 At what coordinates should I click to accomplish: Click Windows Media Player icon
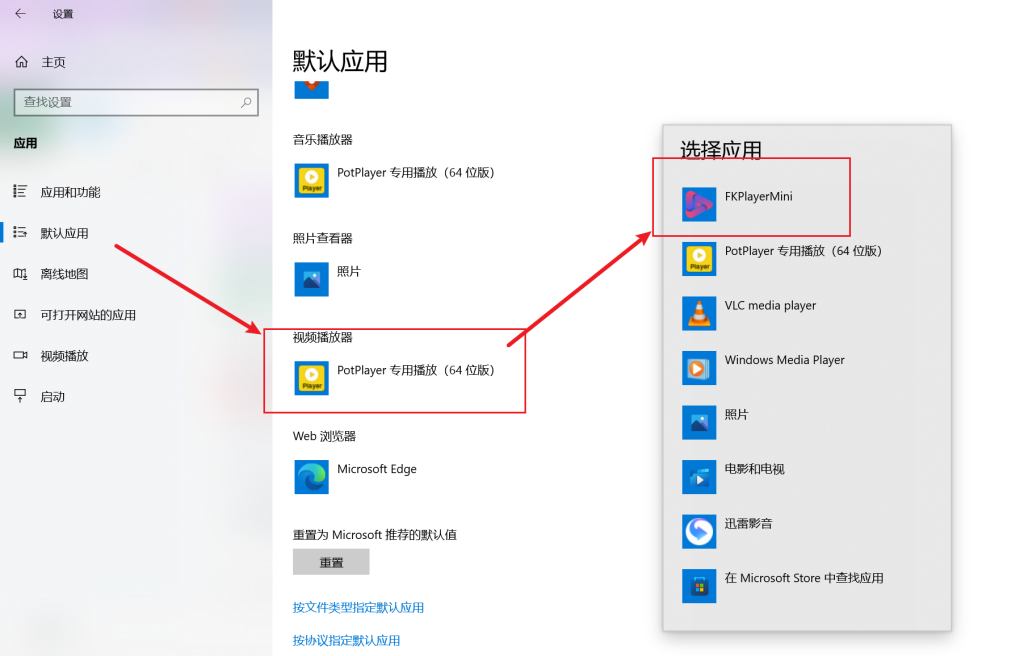click(699, 368)
